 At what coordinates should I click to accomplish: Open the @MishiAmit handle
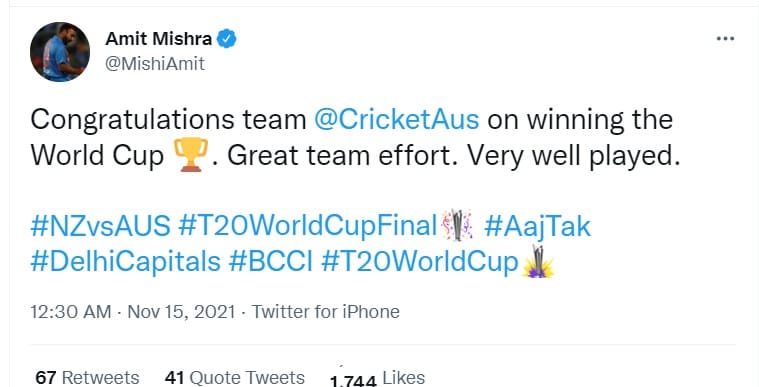tap(155, 64)
